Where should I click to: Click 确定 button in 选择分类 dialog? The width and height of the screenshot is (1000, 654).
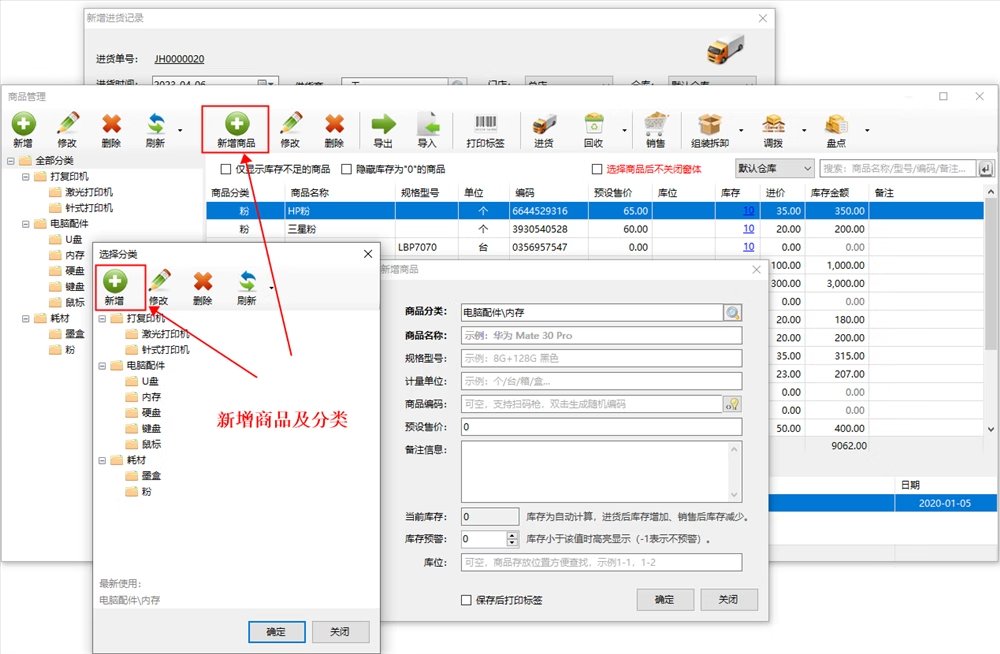(276, 632)
